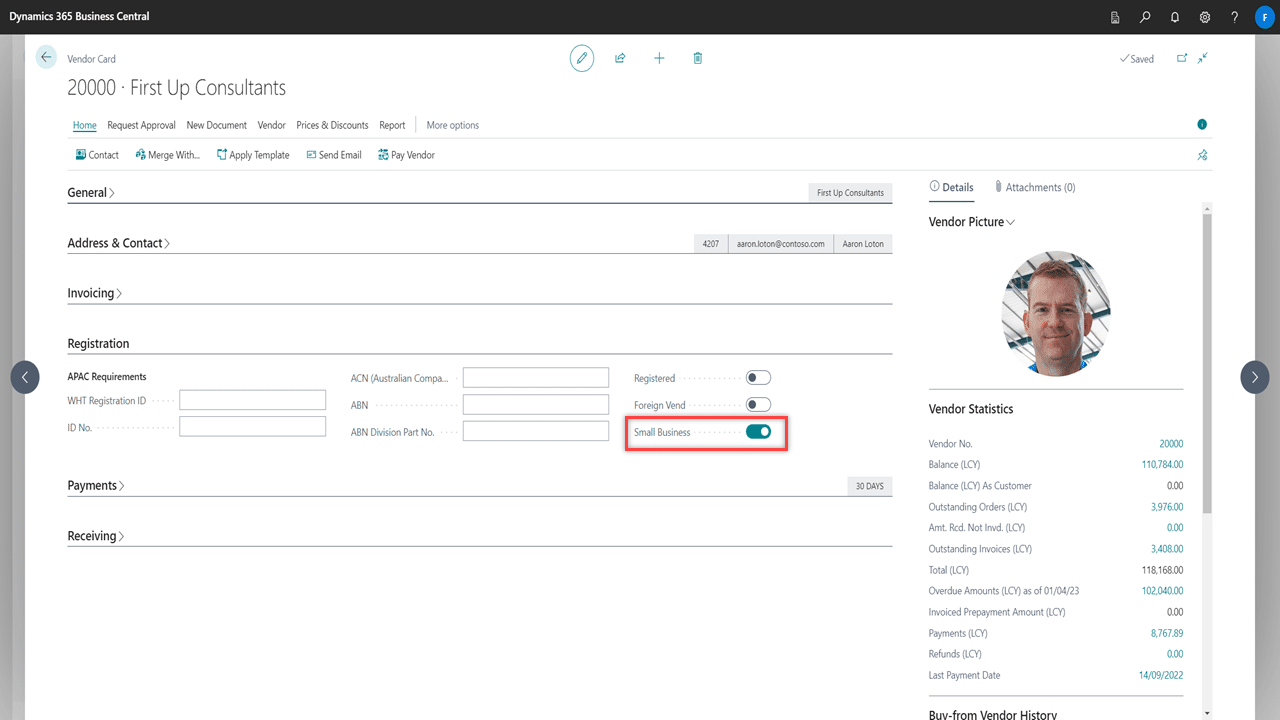The image size is (1280, 720).
Task: Click Payments (LCY) value 8,767.89
Action: coord(1167,633)
